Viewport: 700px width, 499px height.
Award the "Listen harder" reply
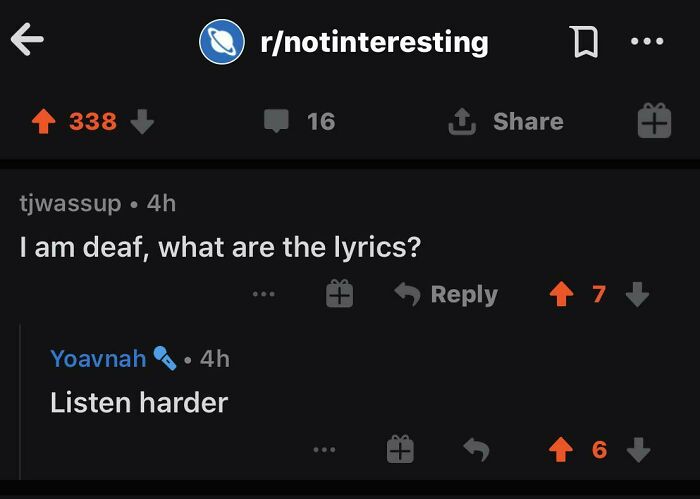400,451
